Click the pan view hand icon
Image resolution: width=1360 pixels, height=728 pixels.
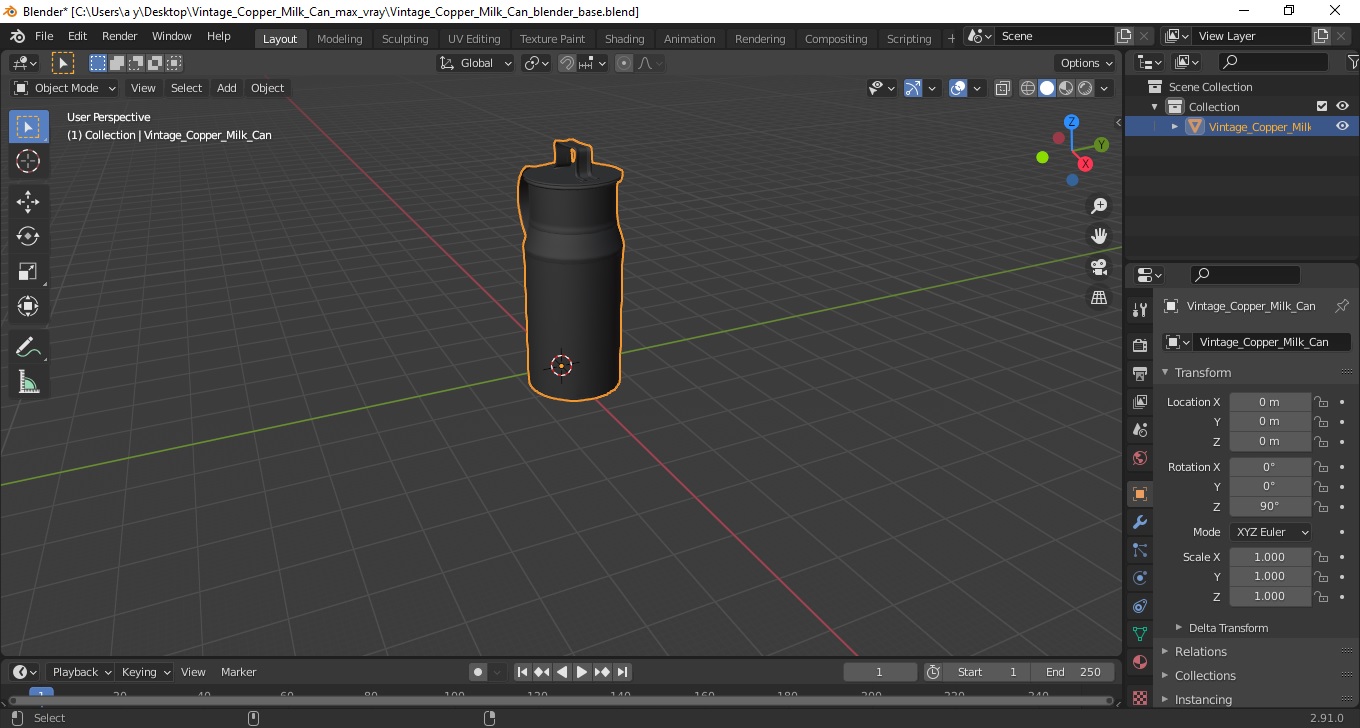(1099, 237)
